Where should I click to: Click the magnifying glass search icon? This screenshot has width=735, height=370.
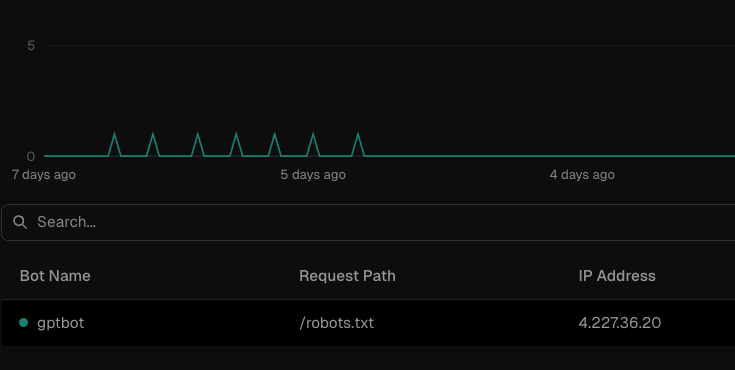pos(20,222)
